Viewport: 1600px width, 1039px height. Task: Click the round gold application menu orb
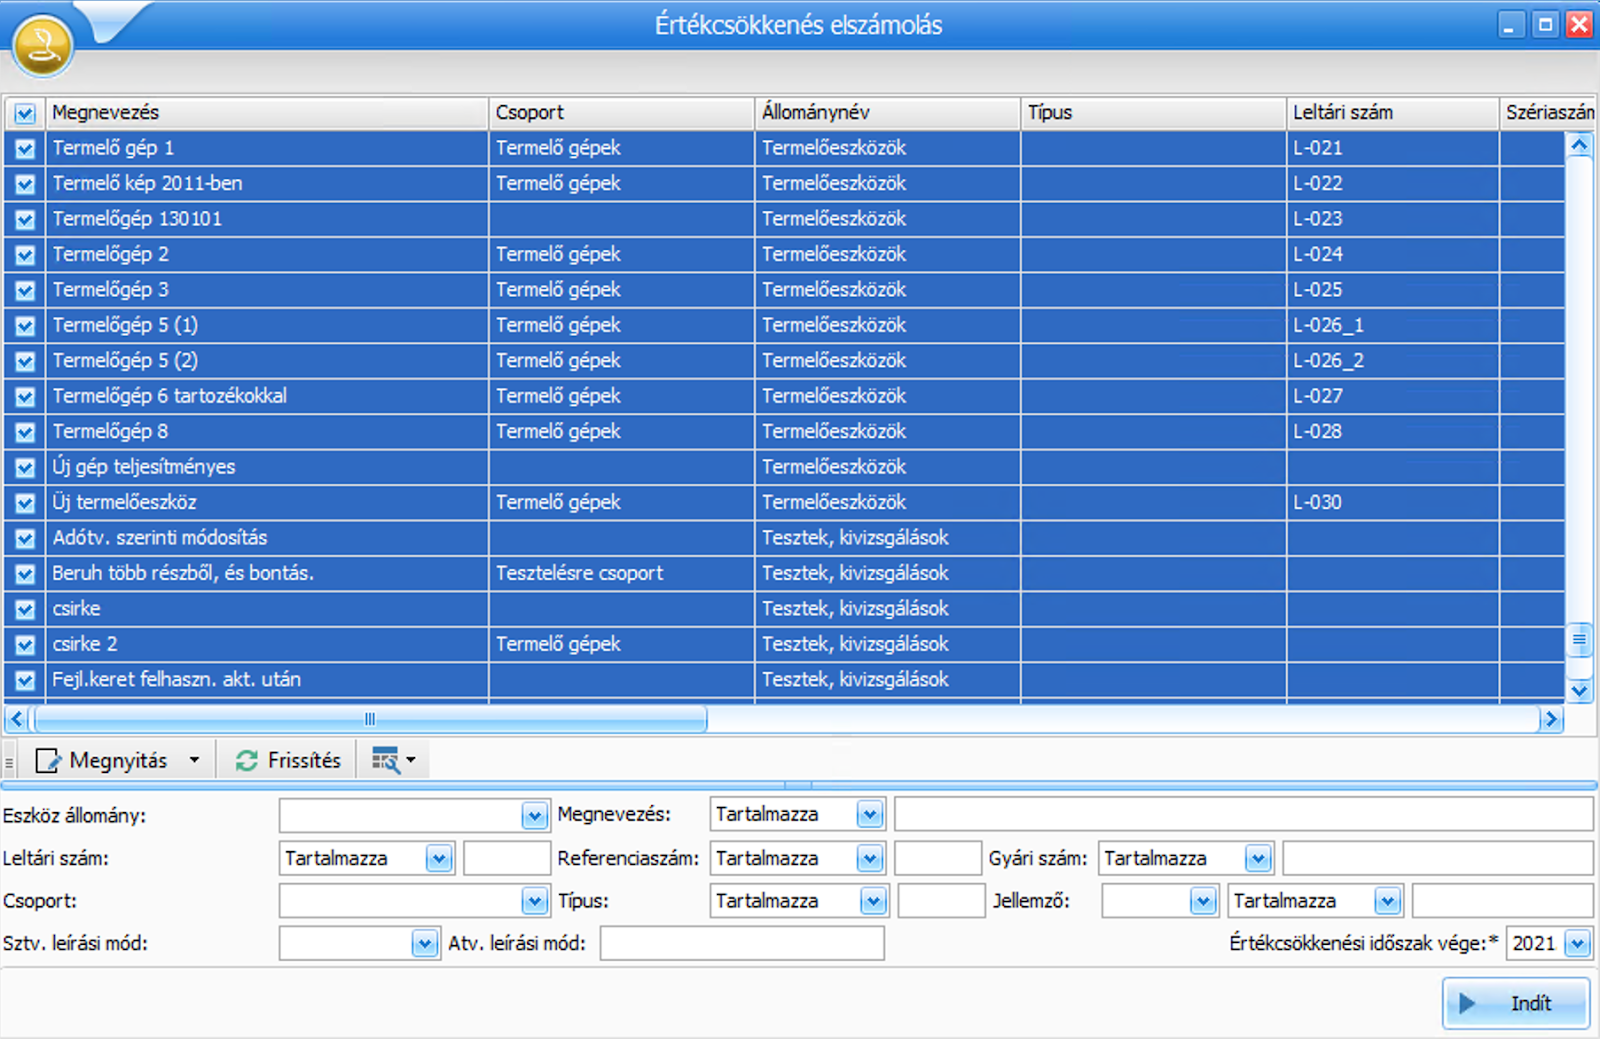tap(42, 46)
